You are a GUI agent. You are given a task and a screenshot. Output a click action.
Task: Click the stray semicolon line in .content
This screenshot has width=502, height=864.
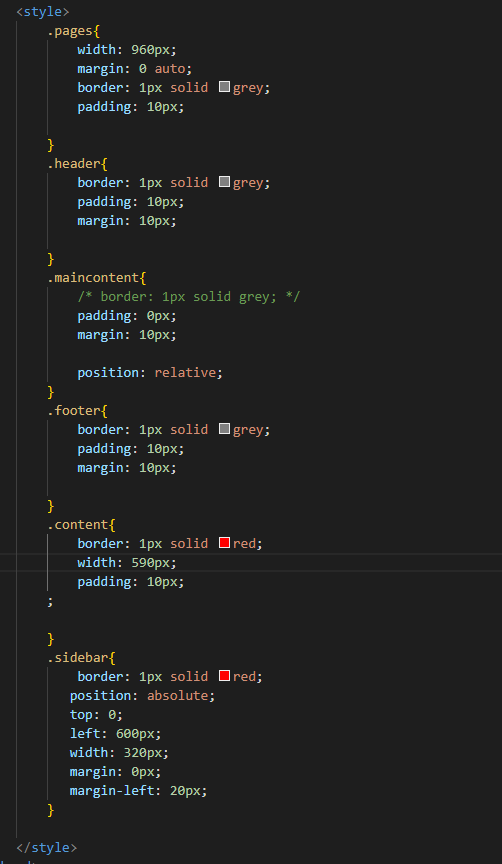click(50, 601)
